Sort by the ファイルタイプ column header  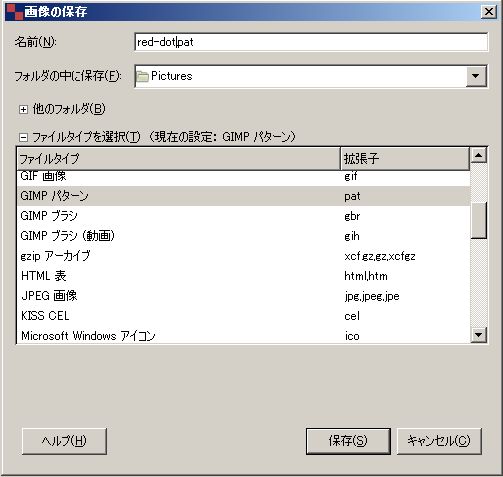pos(179,159)
